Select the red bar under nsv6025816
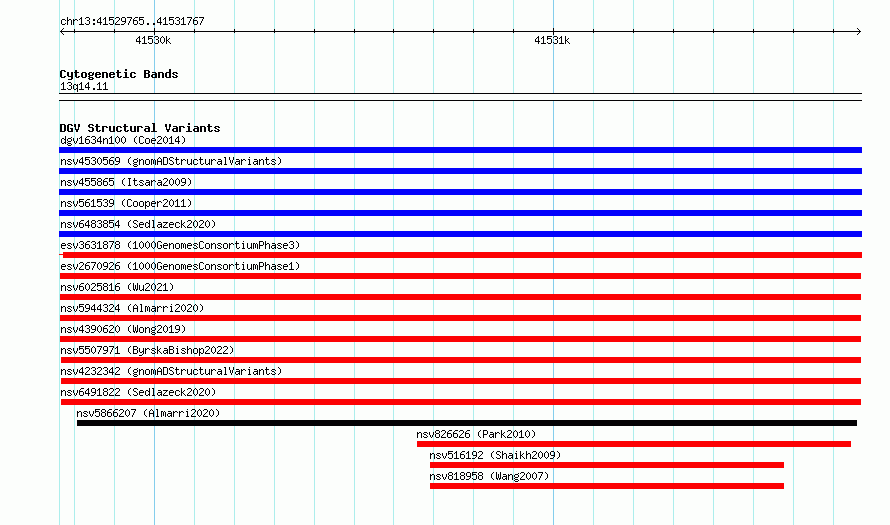 point(460,297)
